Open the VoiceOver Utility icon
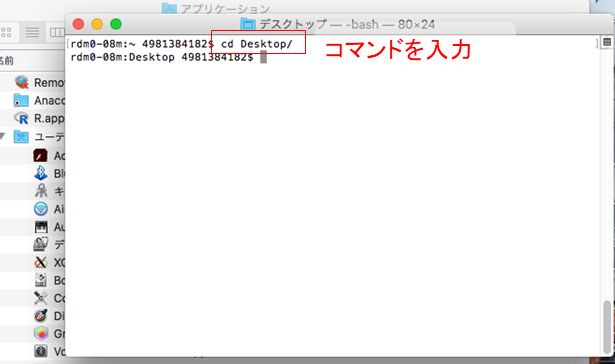The height and width of the screenshot is (364, 615). [x=41, y=351]
